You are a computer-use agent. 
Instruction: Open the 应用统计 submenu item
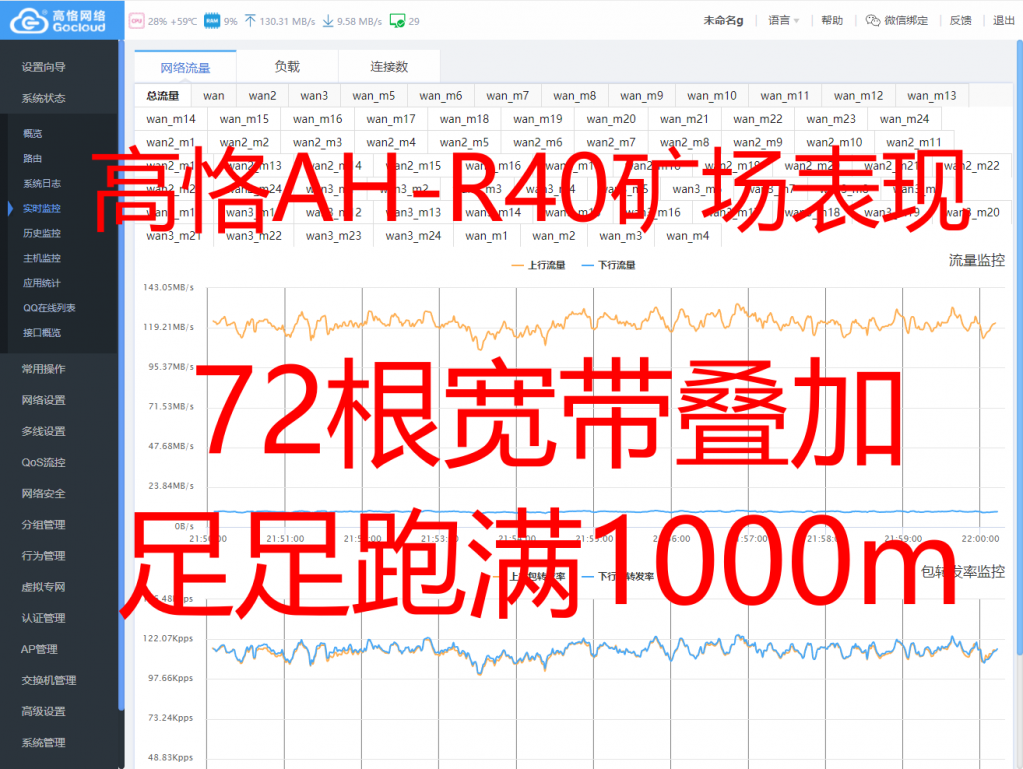(x=42, y=283)
